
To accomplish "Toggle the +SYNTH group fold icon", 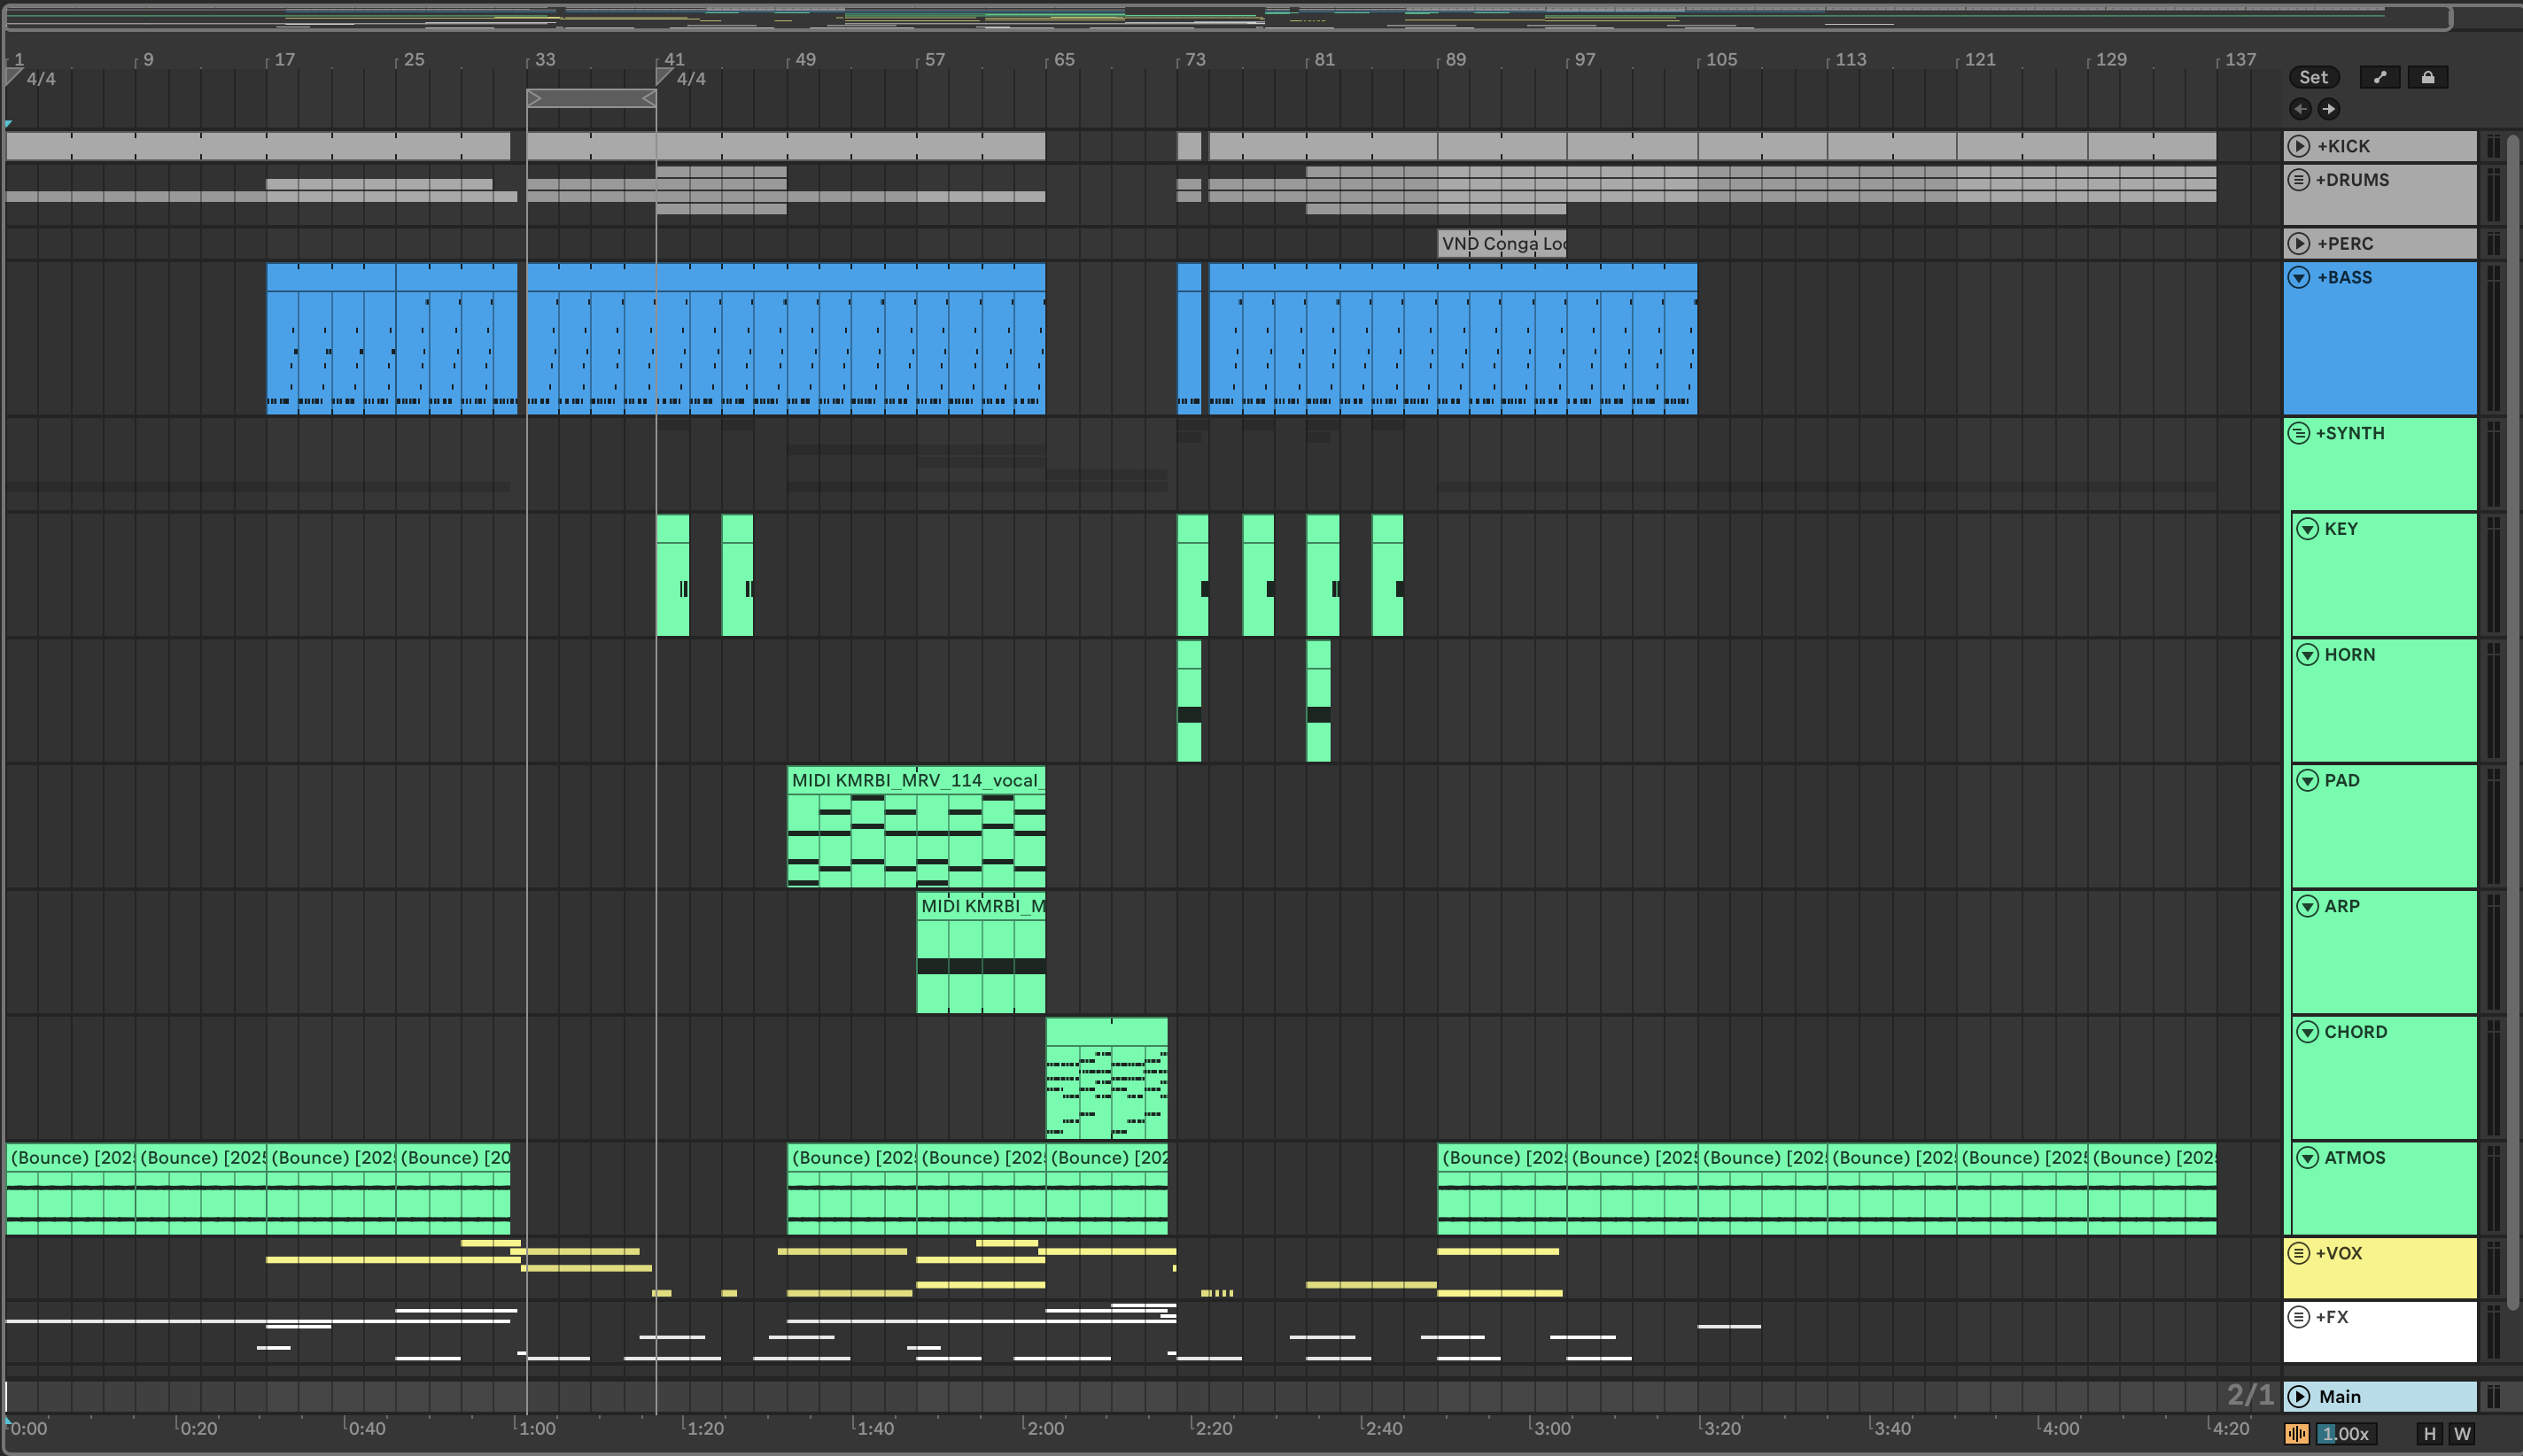I will tap(2298, 433).
